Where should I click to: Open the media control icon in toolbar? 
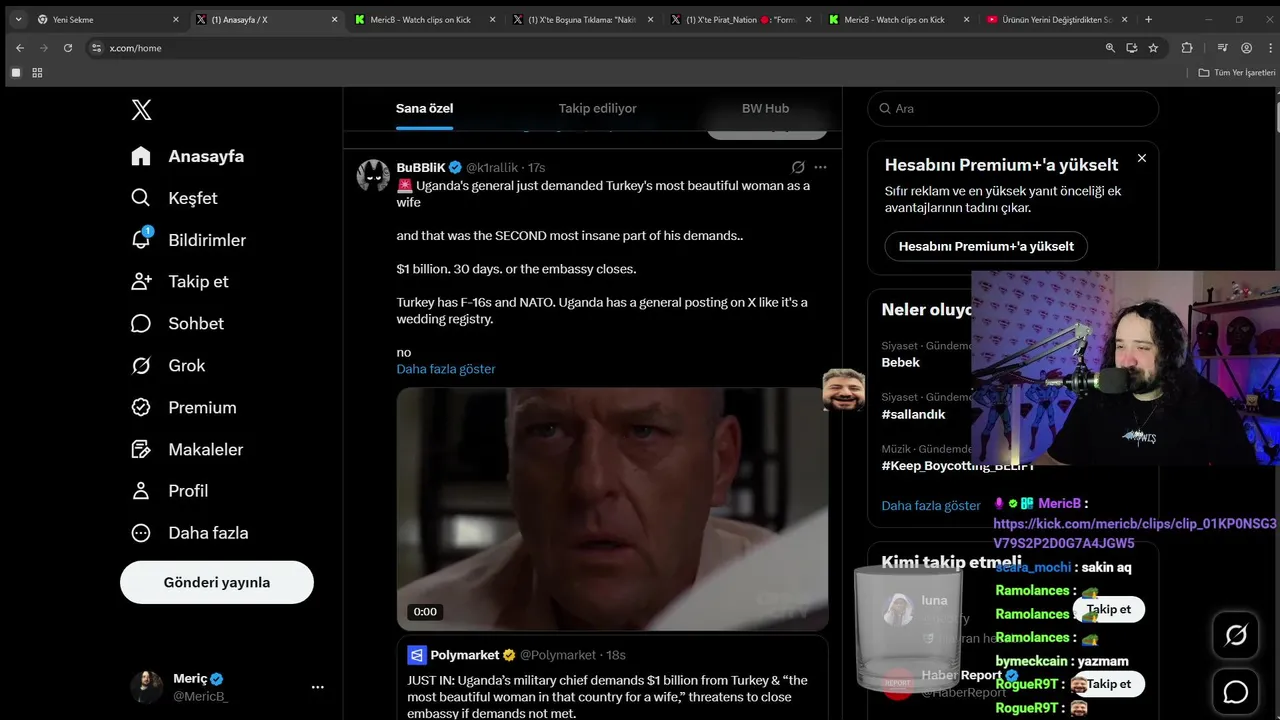(1222, 48)
